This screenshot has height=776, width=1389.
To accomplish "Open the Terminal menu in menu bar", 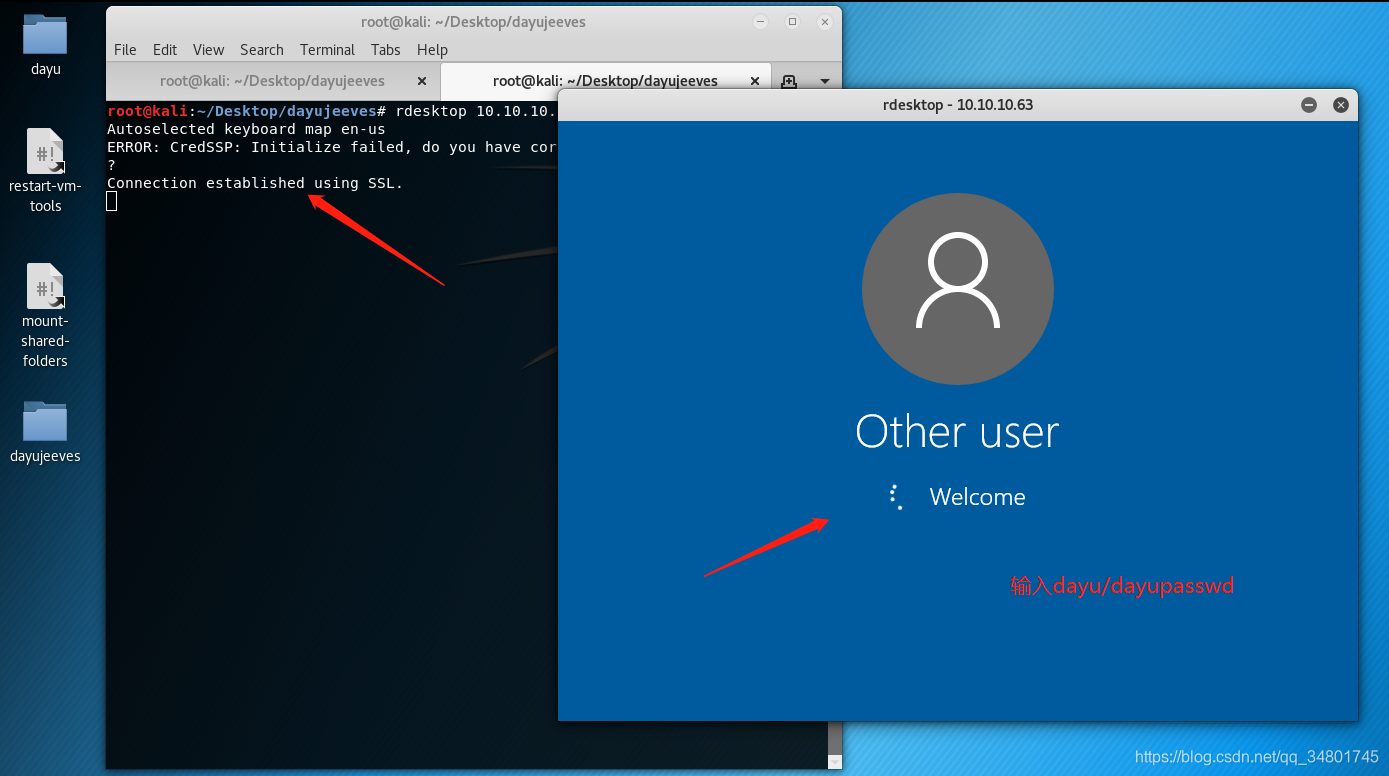I will 327,49.
